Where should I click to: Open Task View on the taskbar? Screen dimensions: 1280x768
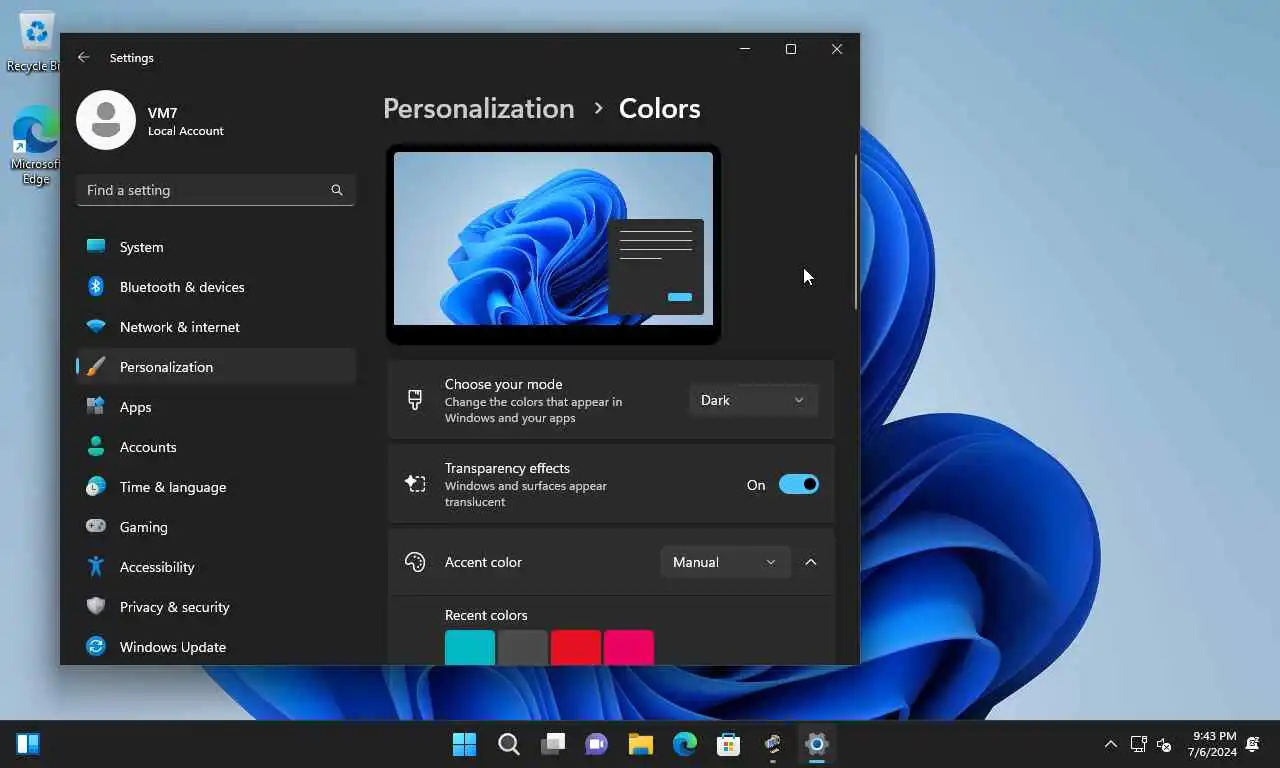pos(552,744)
